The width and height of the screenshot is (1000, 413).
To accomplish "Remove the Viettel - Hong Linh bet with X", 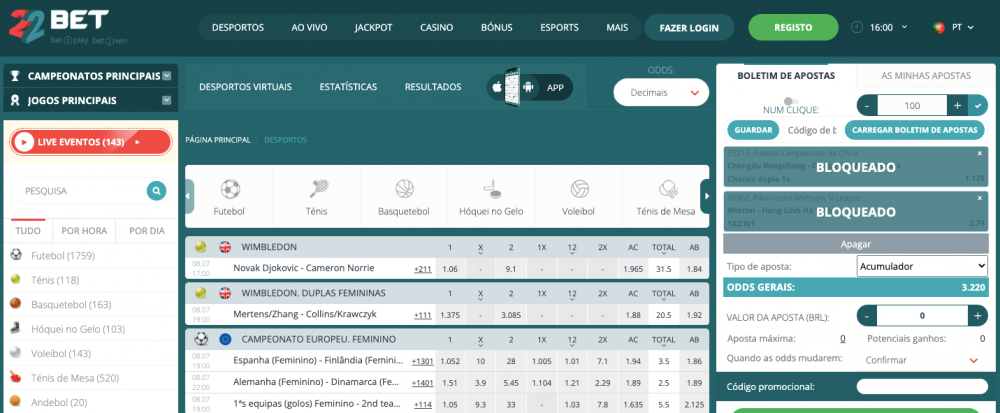I will (980, 198).
